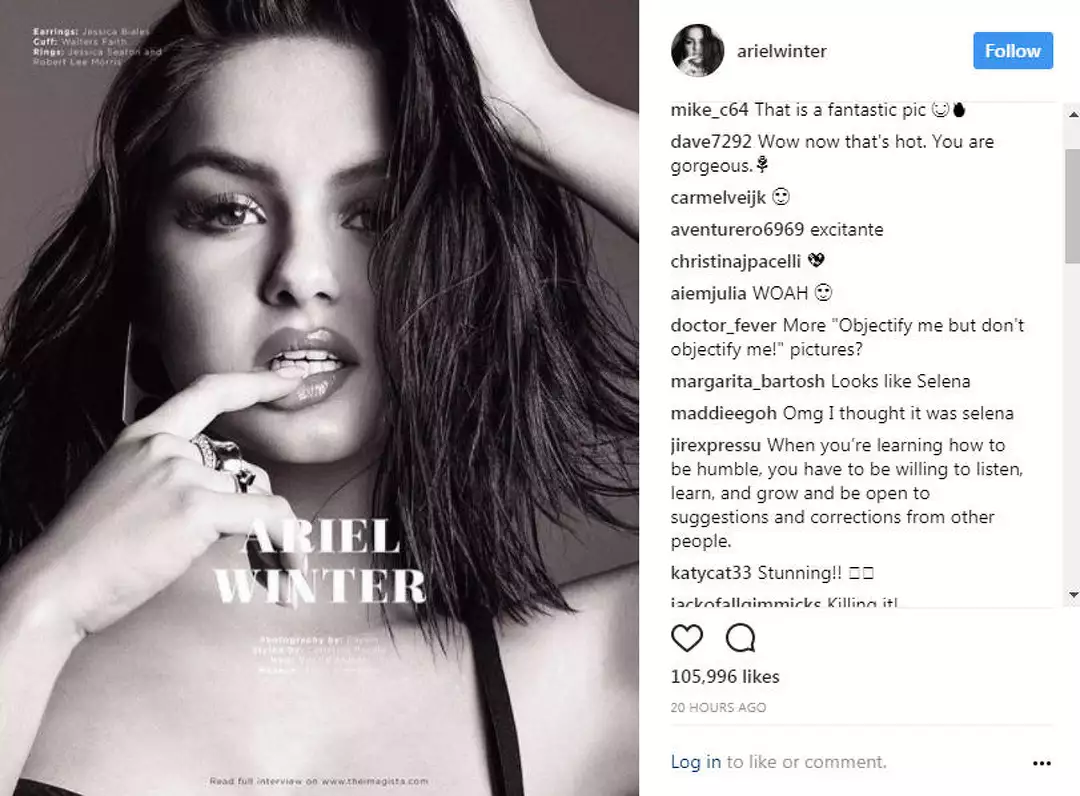View the 105,996 likes list
Image resolution: width=1080 pixels, height=796 pixels.
[725, 677]
